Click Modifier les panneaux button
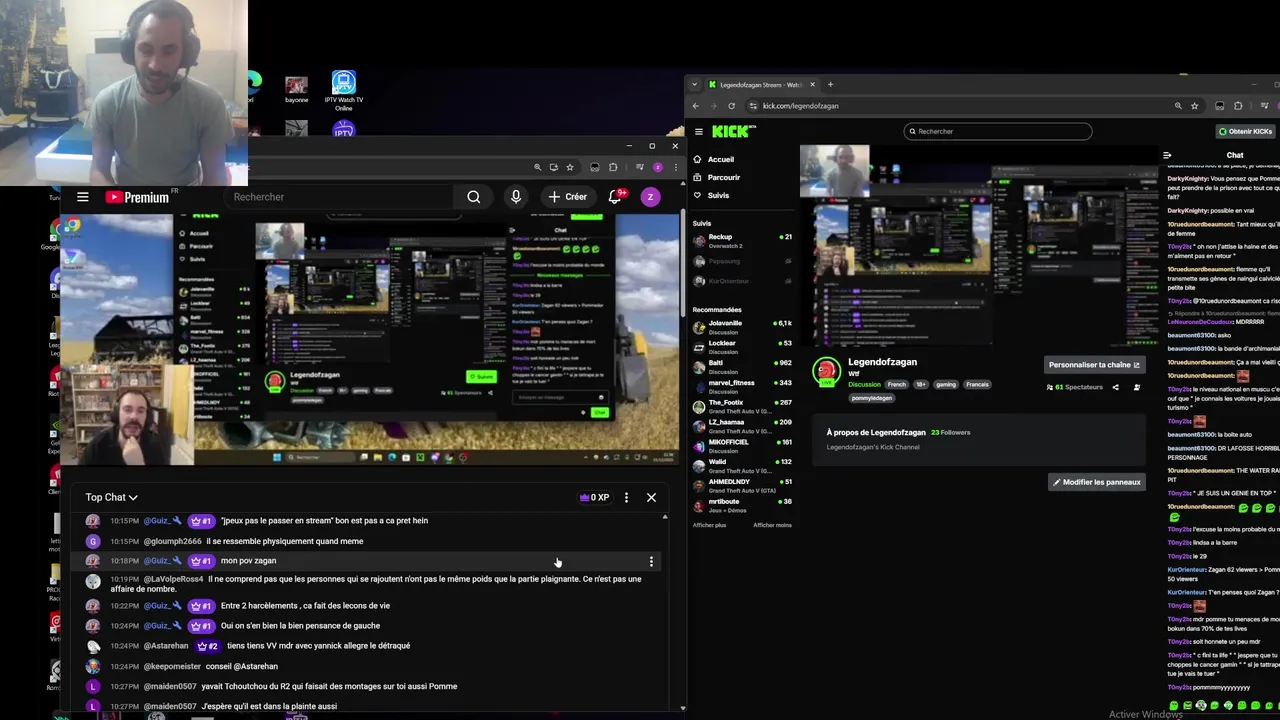This screenshot has height=720, width=1280. coord(1096,482)
